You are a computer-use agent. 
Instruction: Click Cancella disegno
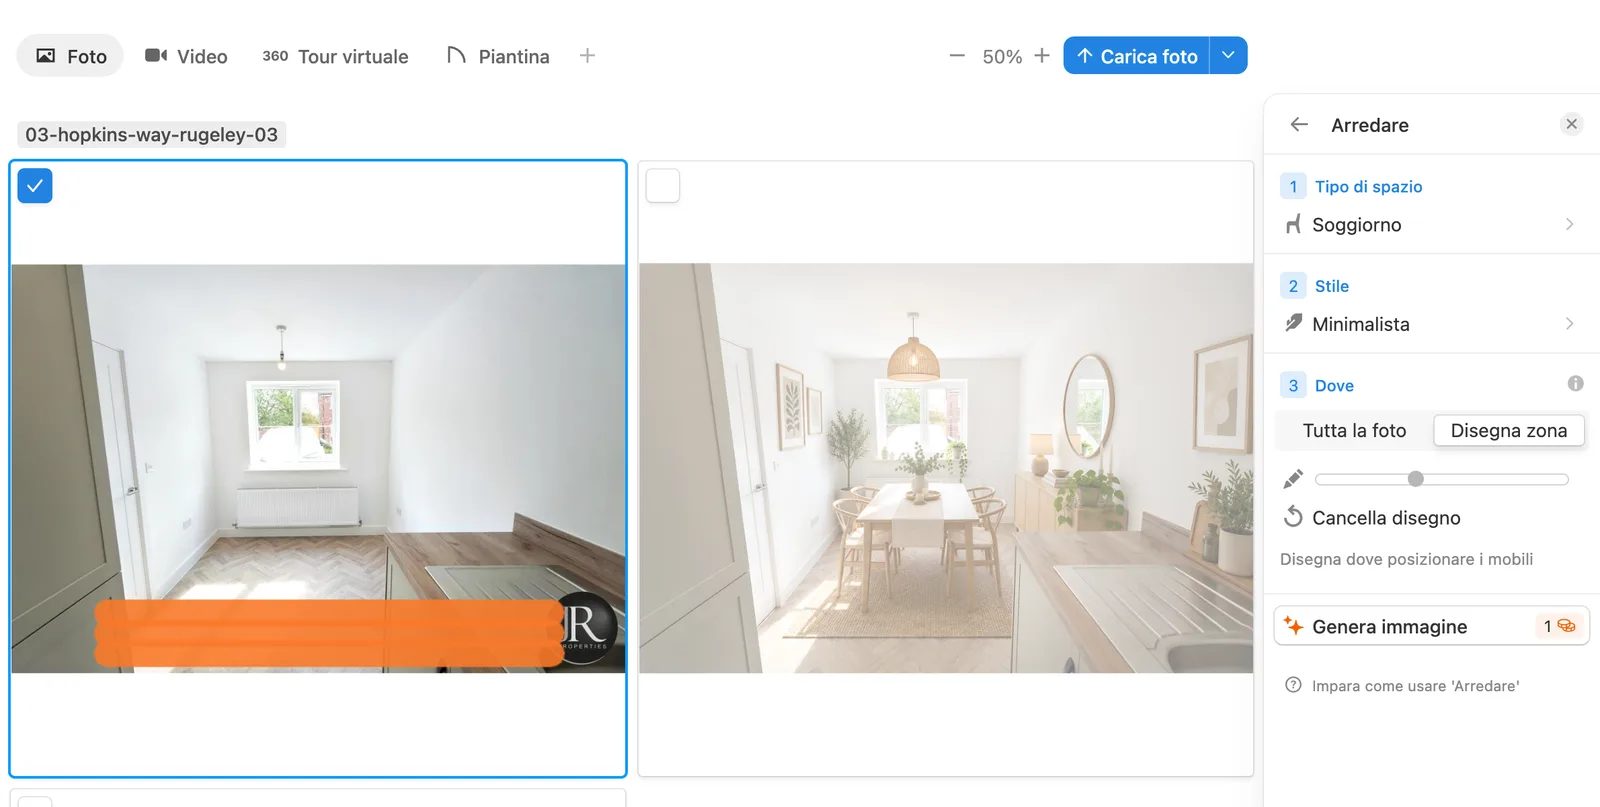[1372, 517]
